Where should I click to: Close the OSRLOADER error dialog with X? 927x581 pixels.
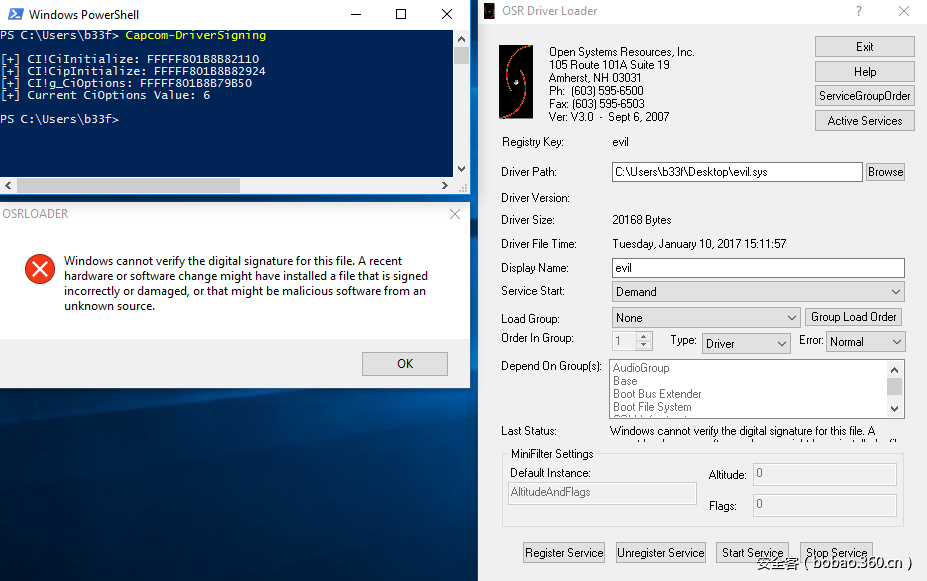[455, 214]
